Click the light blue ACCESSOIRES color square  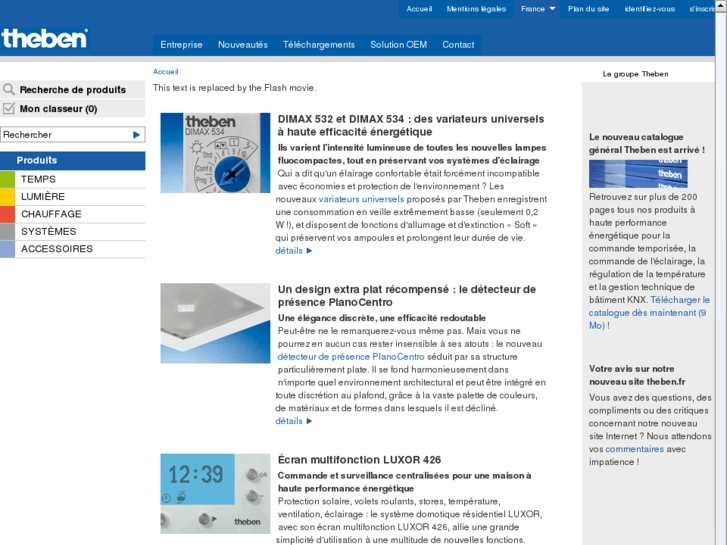point(7,249)
